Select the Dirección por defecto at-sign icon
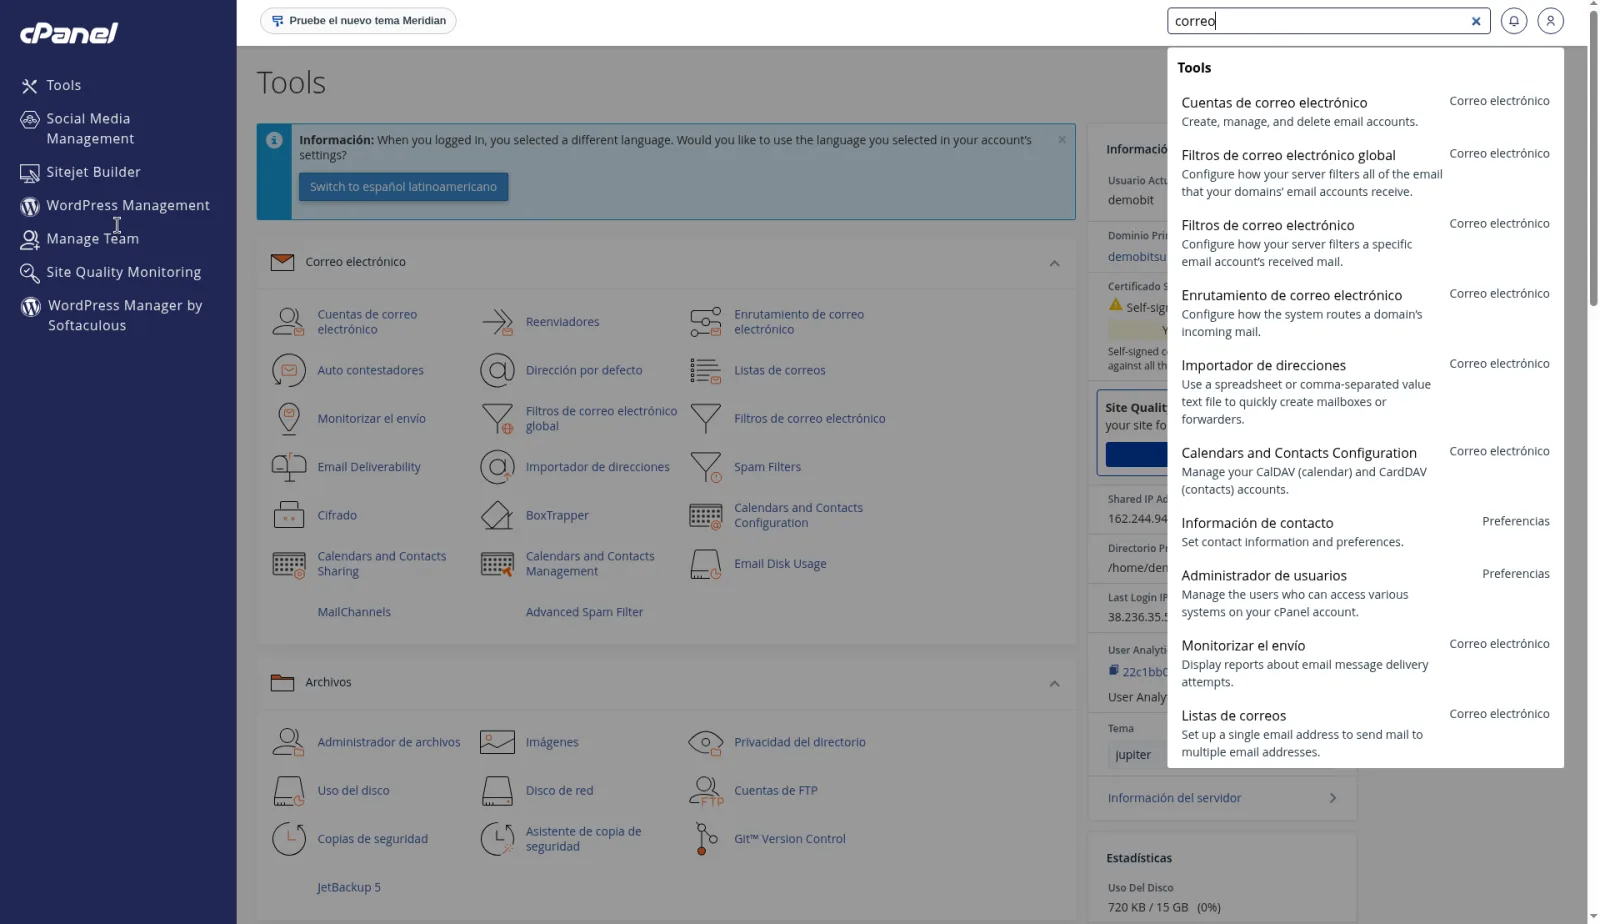 click(497, 370)
